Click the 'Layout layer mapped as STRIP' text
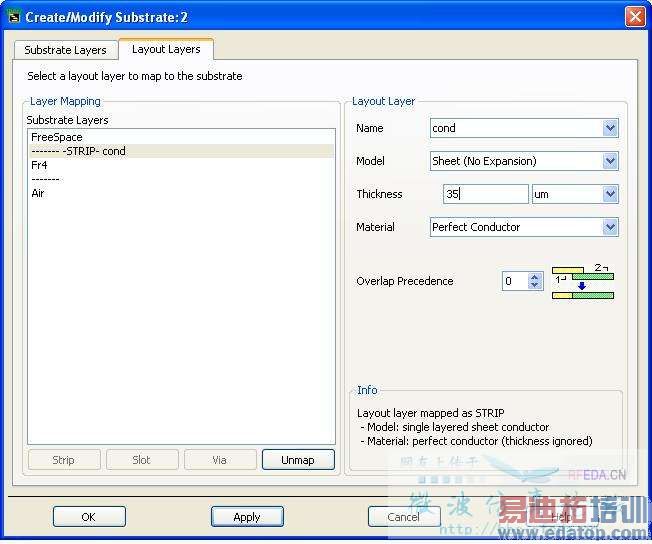The width and height of the screenshot is (652, 544). click(x=431, y=413)
